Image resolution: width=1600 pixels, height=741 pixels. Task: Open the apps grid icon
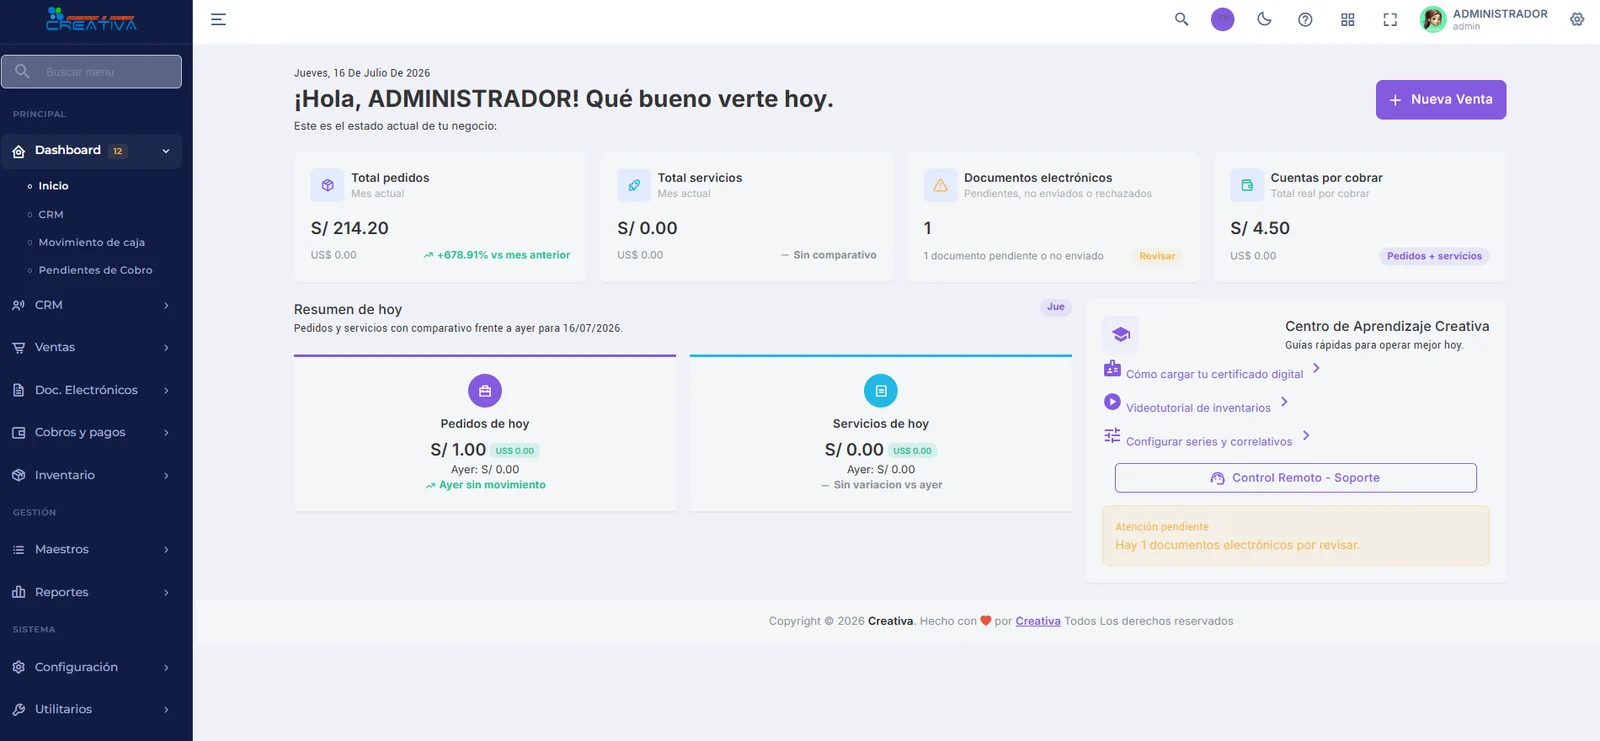pyautogui.click(x=1347, y=19)
